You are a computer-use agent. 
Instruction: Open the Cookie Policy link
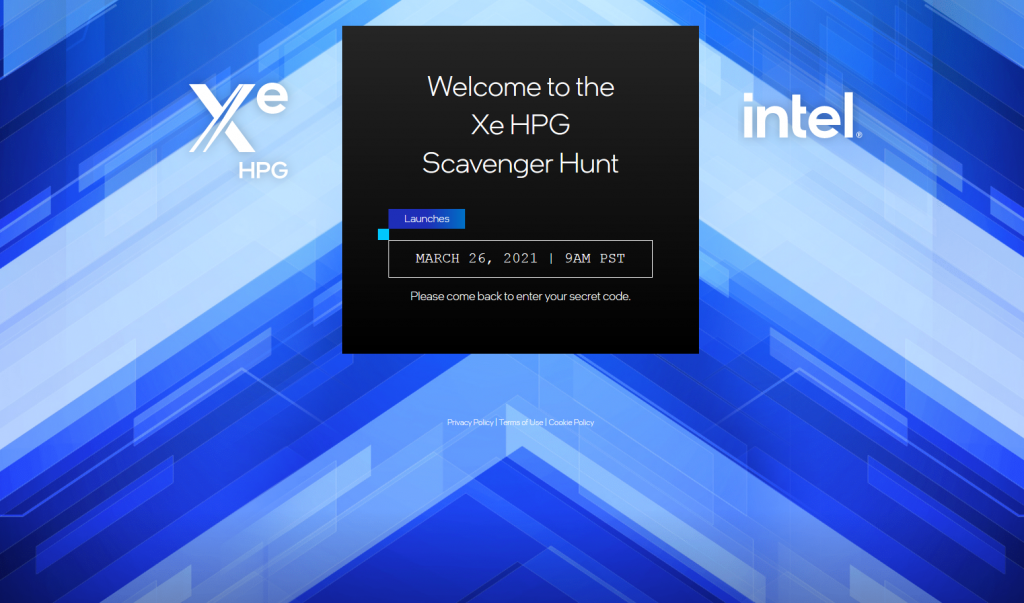point(571,423)
